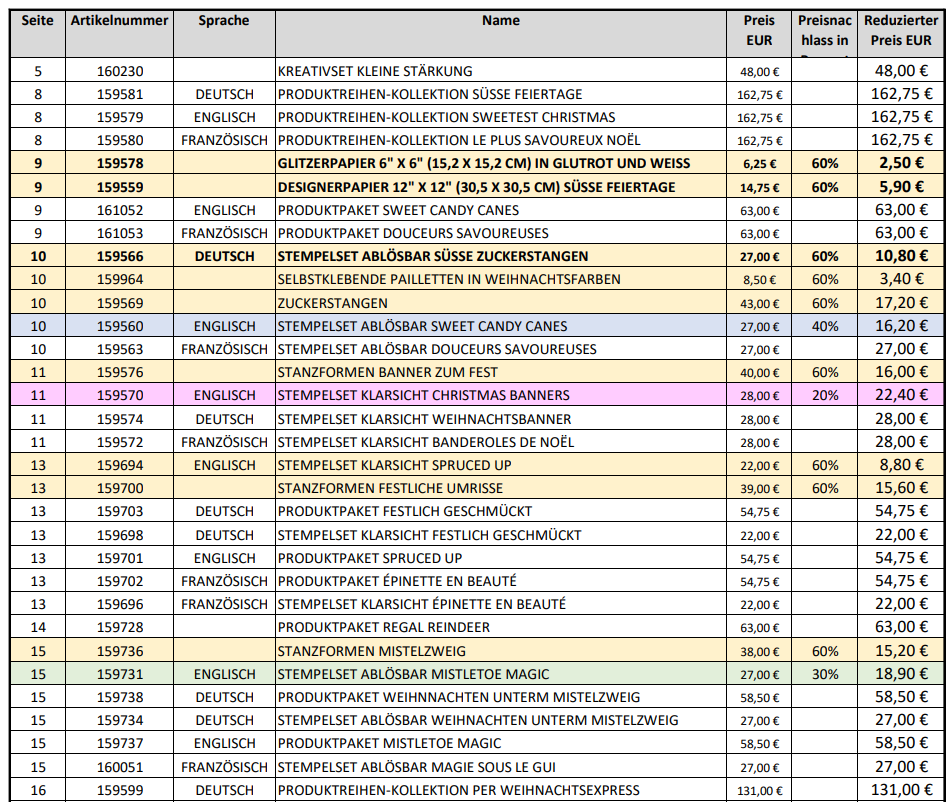
Task: Click article number 159728
Action: pos(119,627)
